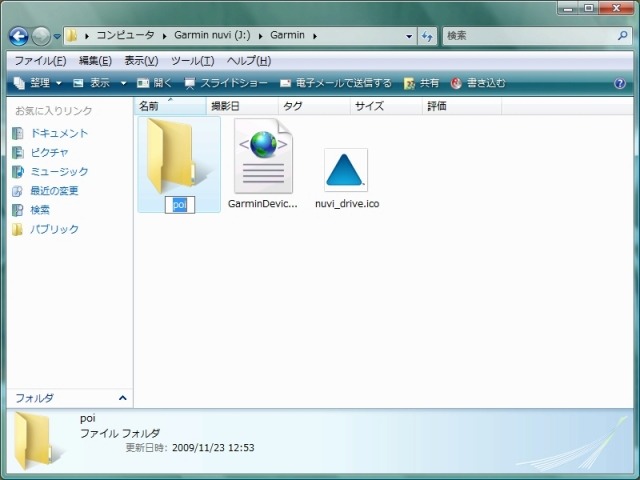Screen dimensions: 640x480
Task: Expand the arrow after コンピュータ breadcrumb
Action: 164,36
